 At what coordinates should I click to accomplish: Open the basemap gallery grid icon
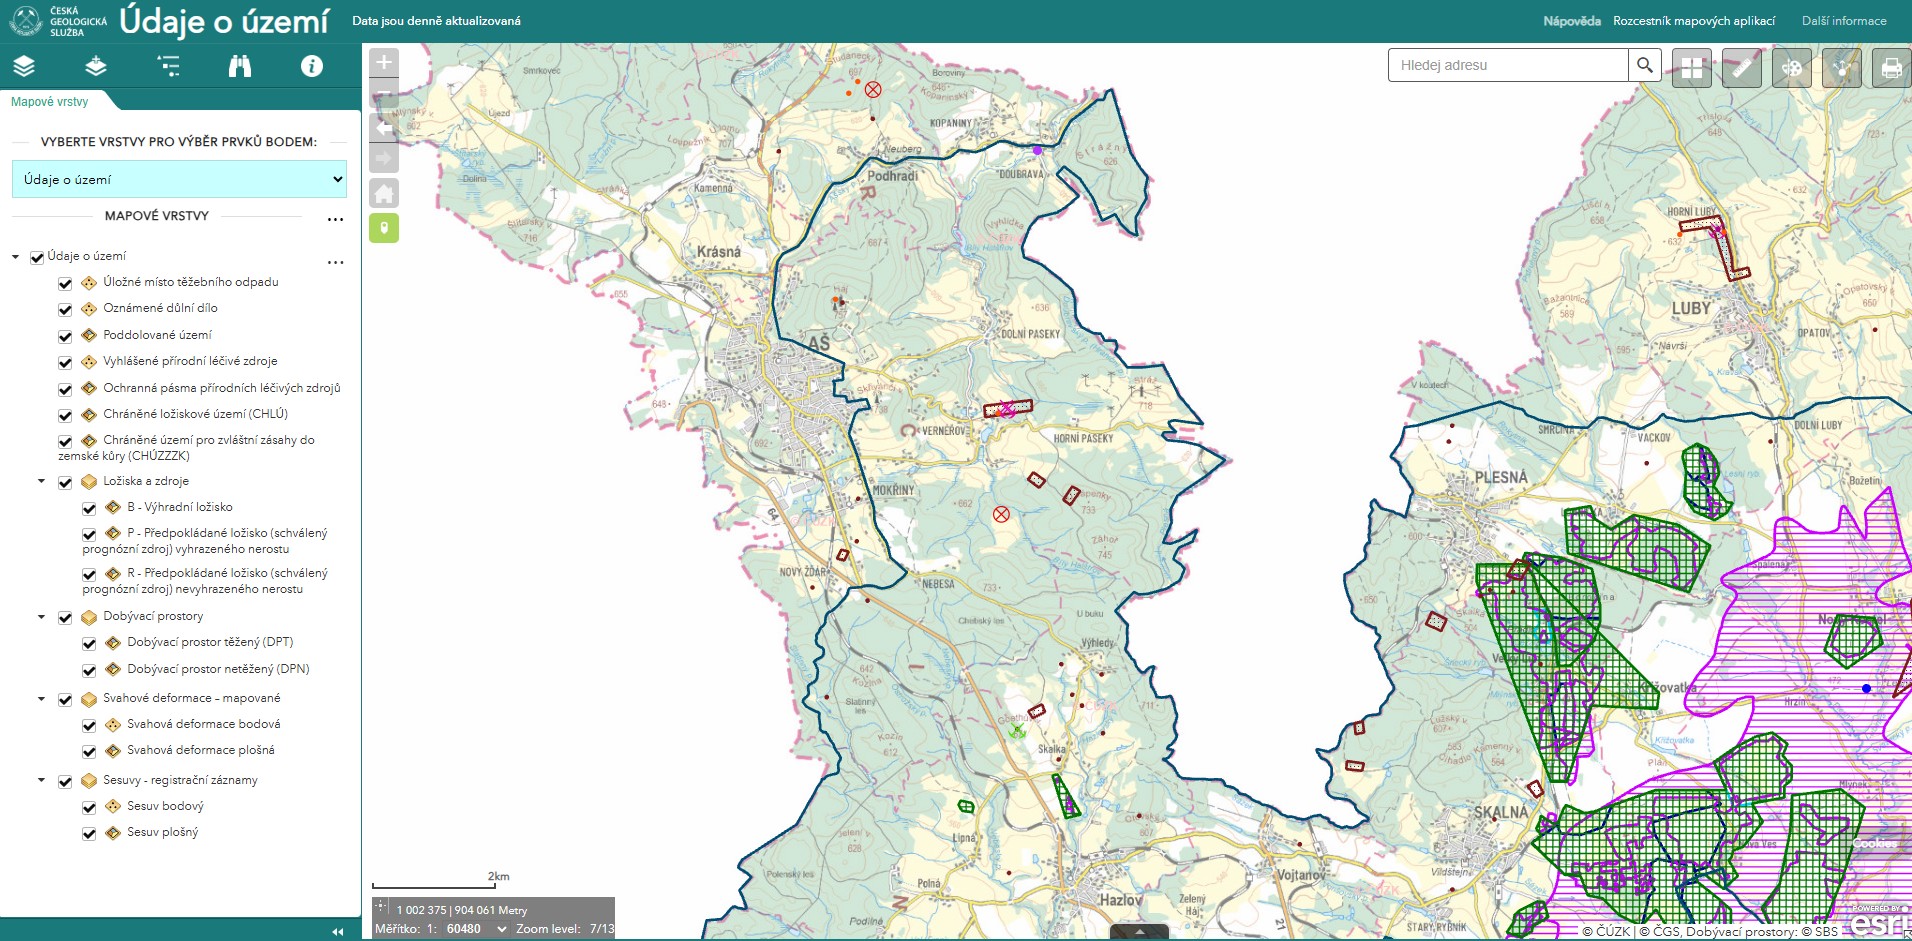(1691, 68)
